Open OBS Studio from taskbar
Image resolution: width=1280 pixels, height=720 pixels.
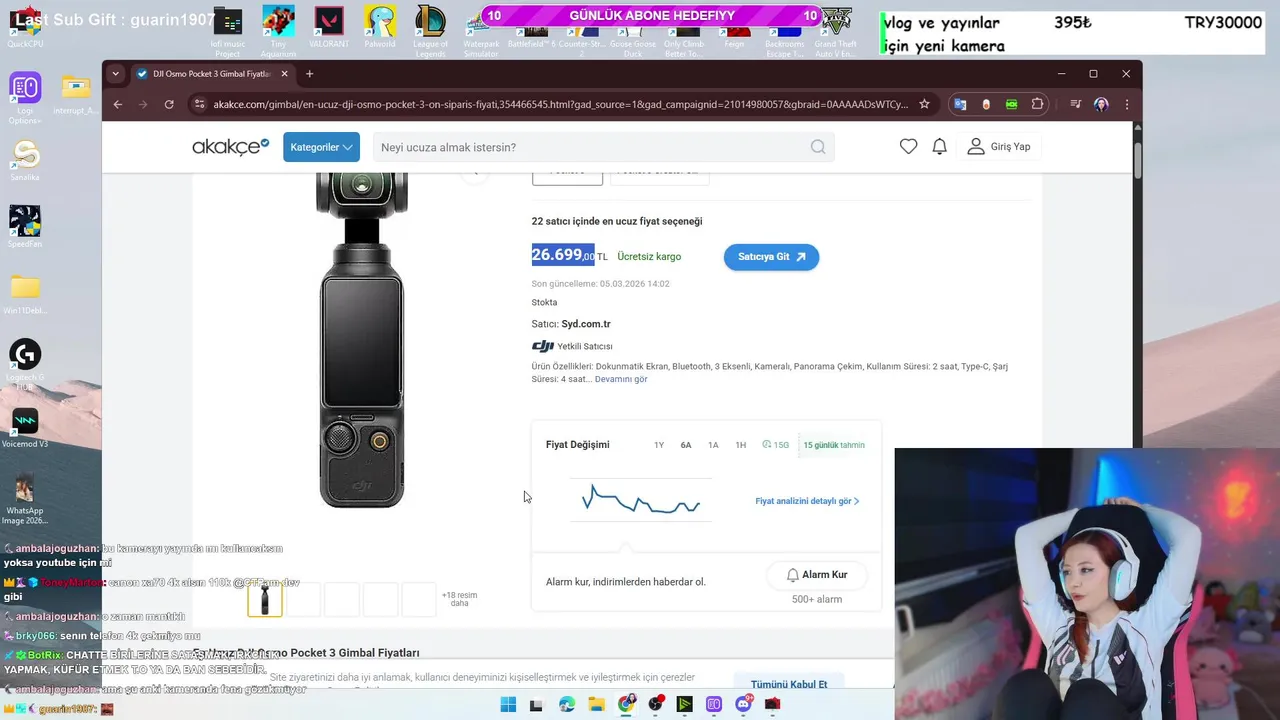656,705
